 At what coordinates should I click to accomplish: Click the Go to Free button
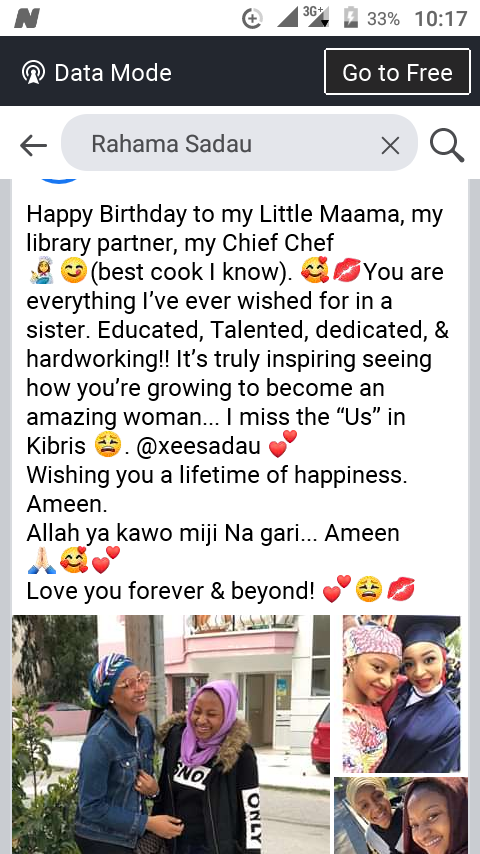pos(397,72)
